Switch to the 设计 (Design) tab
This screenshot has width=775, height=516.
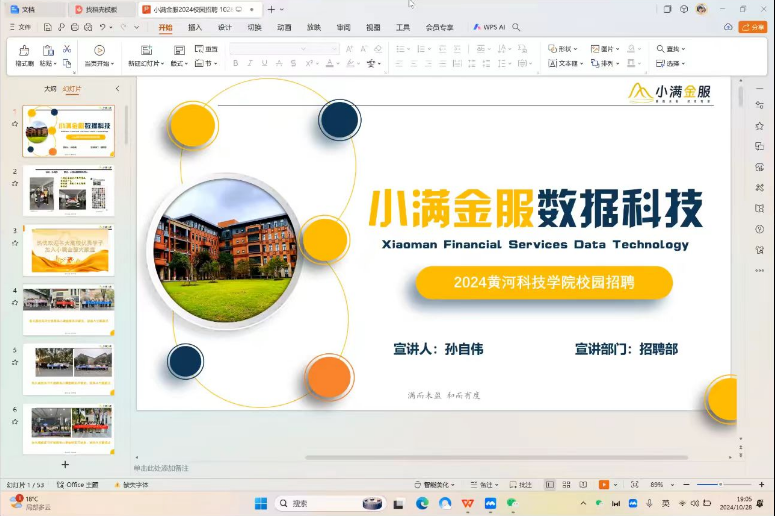click(224, 27)
